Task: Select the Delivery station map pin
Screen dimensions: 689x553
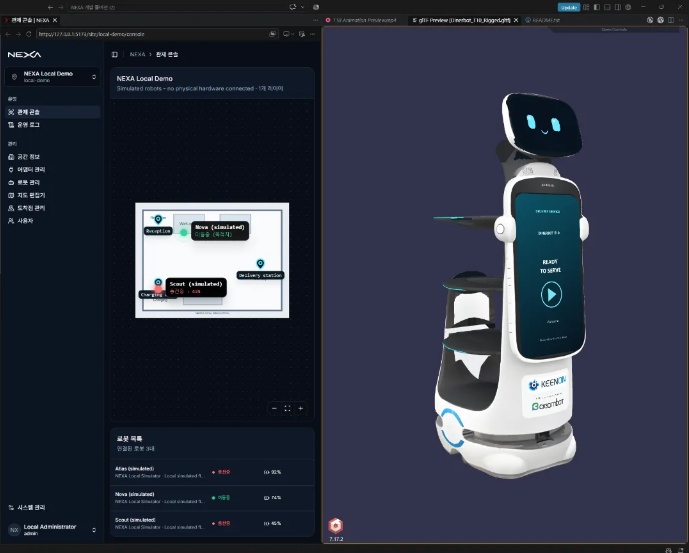Action: (x=260, y=264)
